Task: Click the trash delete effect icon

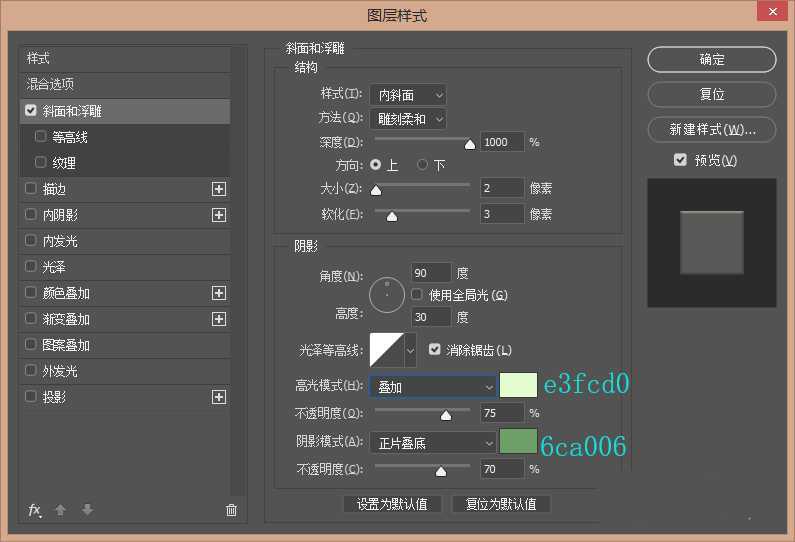Action: click(x=231, y=510)
